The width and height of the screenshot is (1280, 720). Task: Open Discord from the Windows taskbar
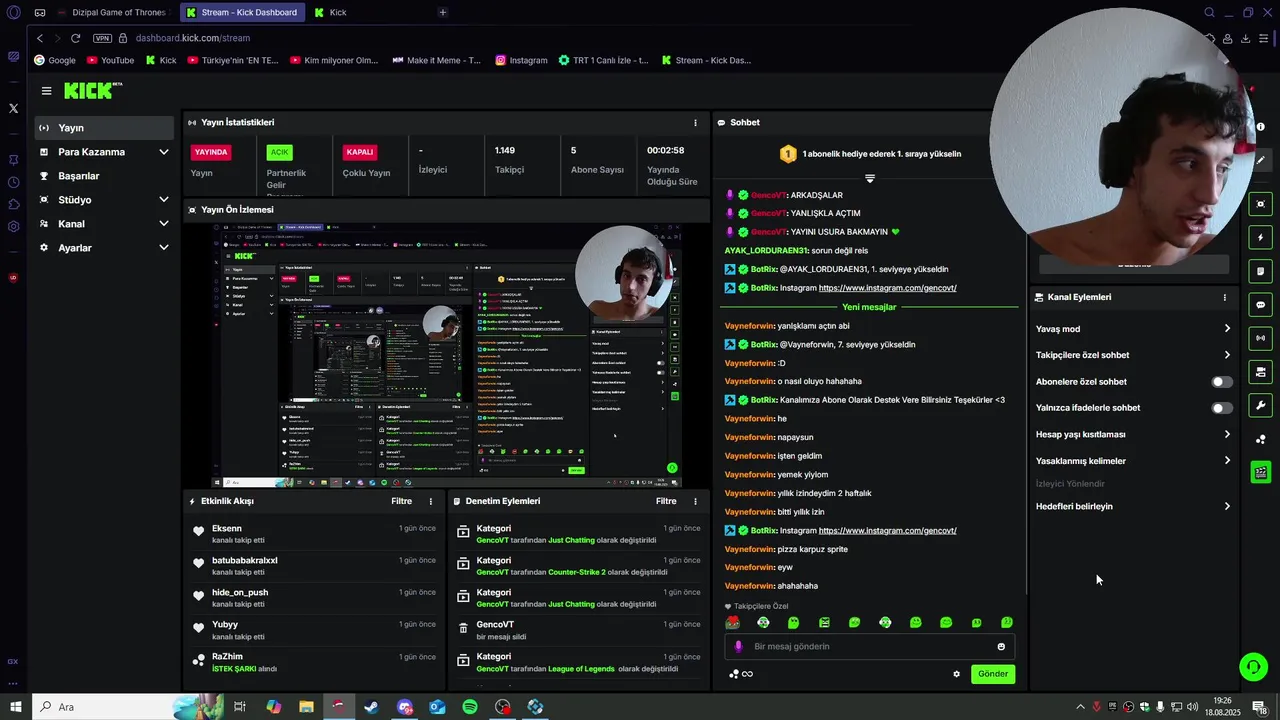coord(404,707)
